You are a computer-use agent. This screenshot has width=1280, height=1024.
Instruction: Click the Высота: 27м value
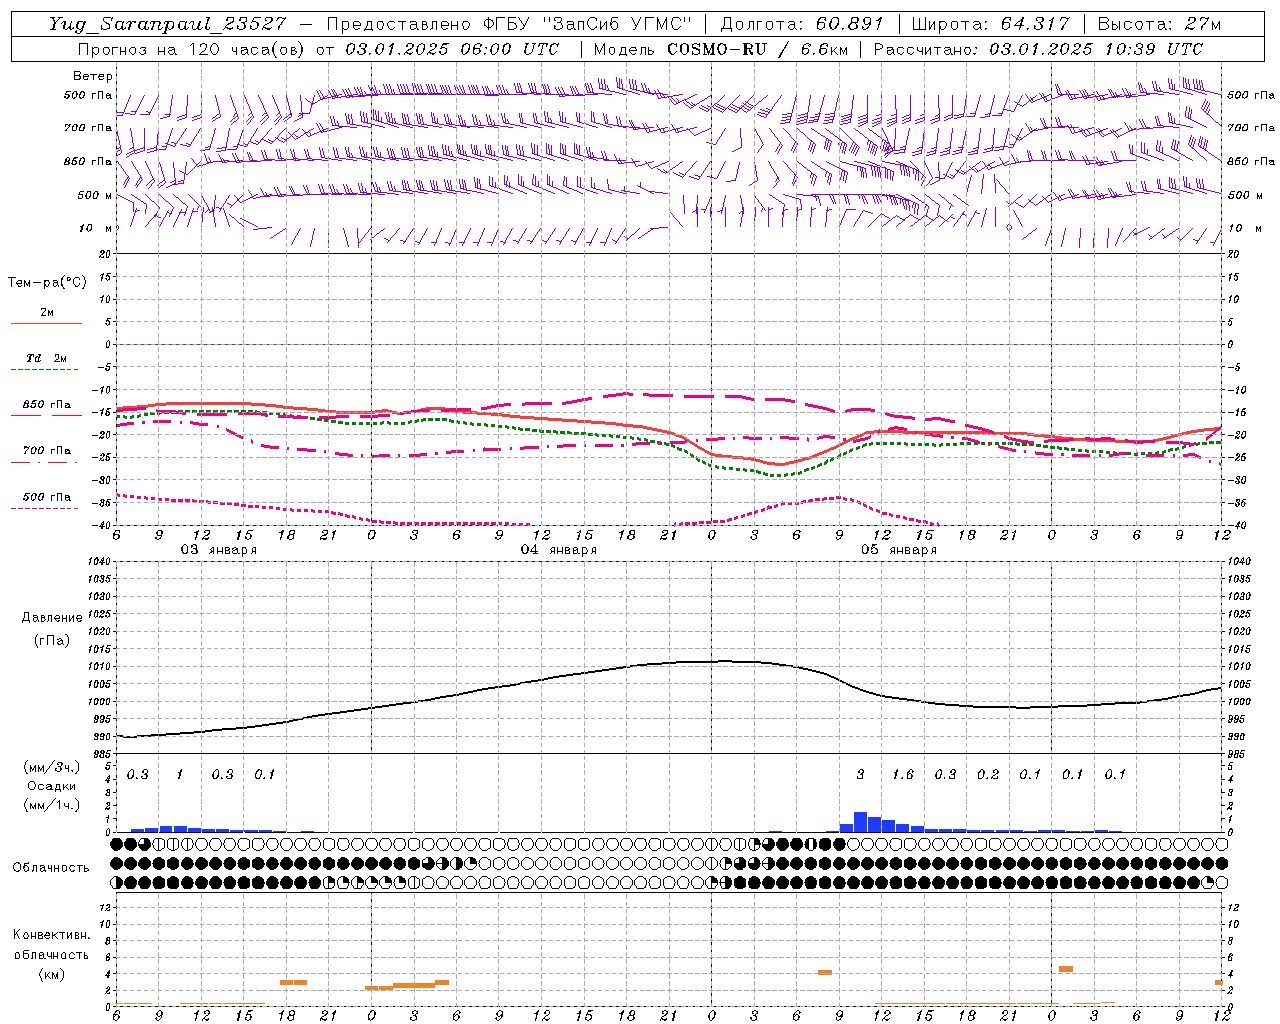tap(1159, 24)
